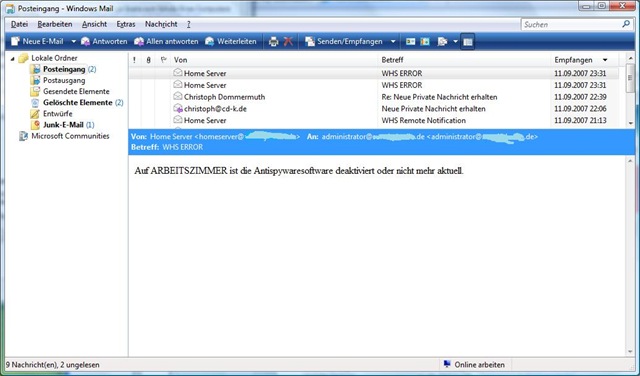Image resolution: width=640 pixels, height=376 pixels.
Task: Open the Entwürfe folder
Action: click(58, 113)
